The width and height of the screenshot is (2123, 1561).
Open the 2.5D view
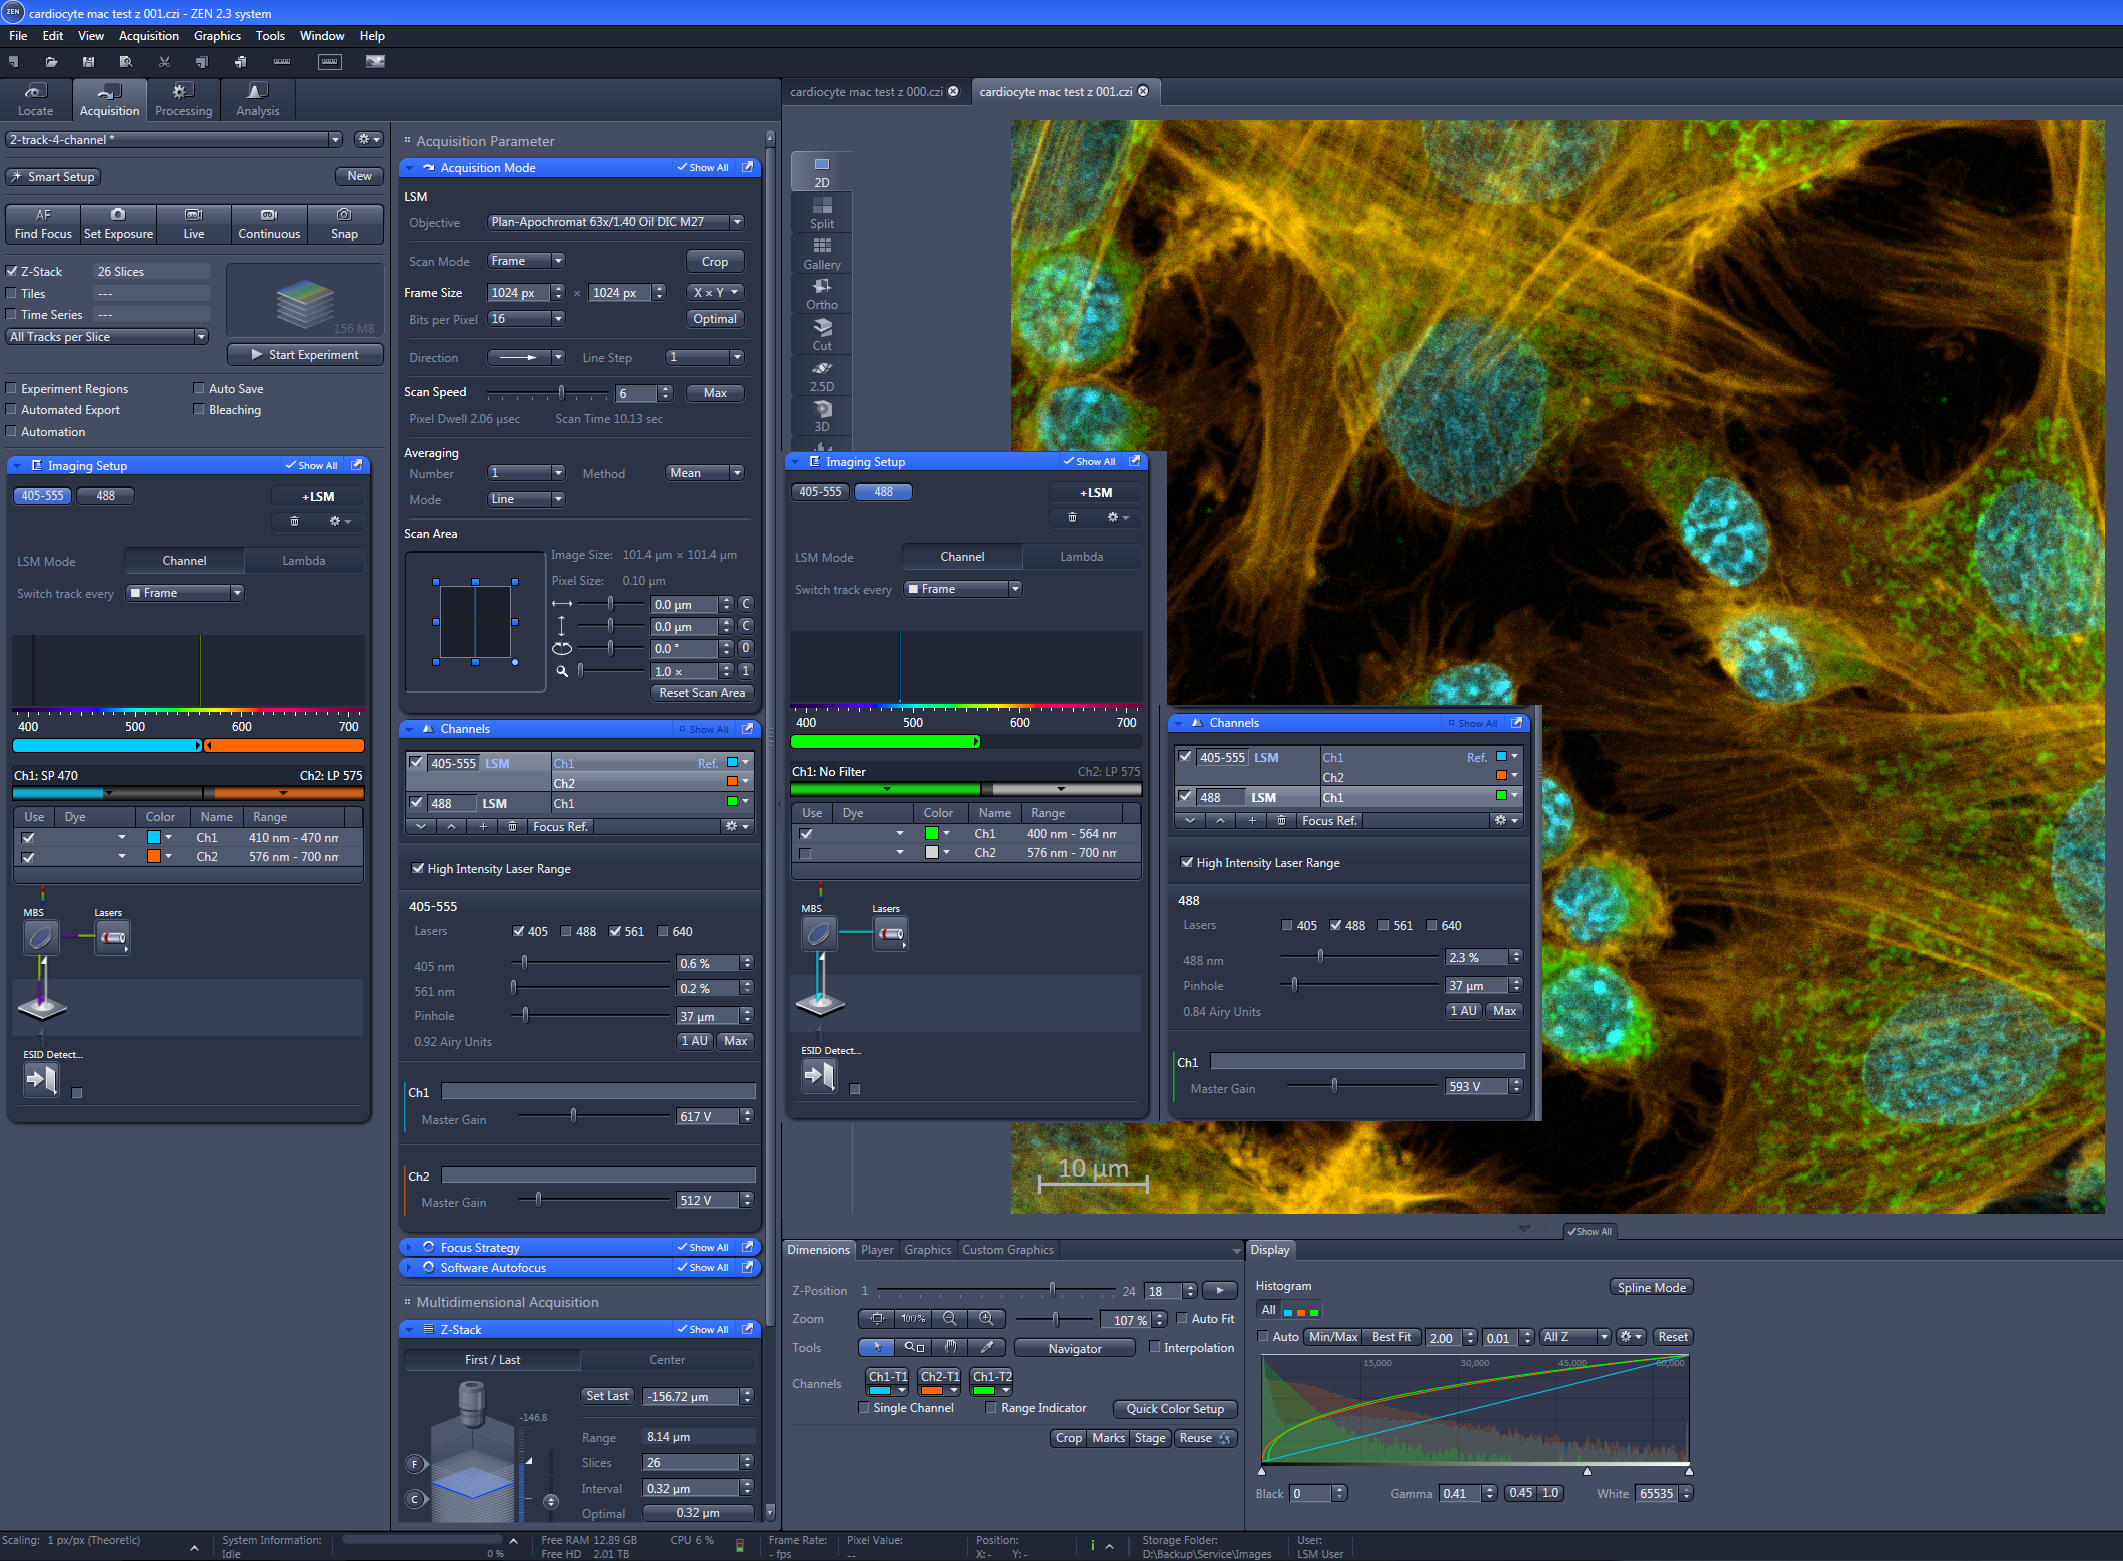tap(821, 374)
